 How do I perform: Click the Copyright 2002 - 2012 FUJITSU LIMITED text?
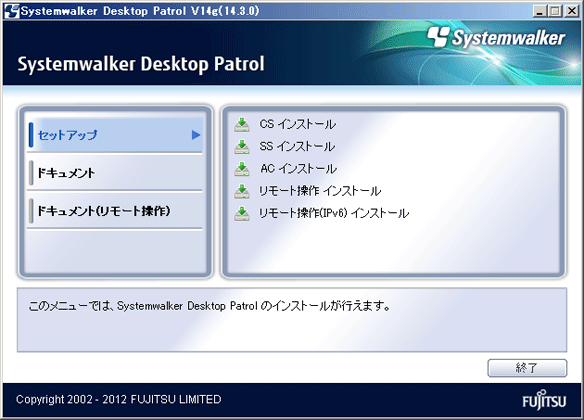(118, 400)
